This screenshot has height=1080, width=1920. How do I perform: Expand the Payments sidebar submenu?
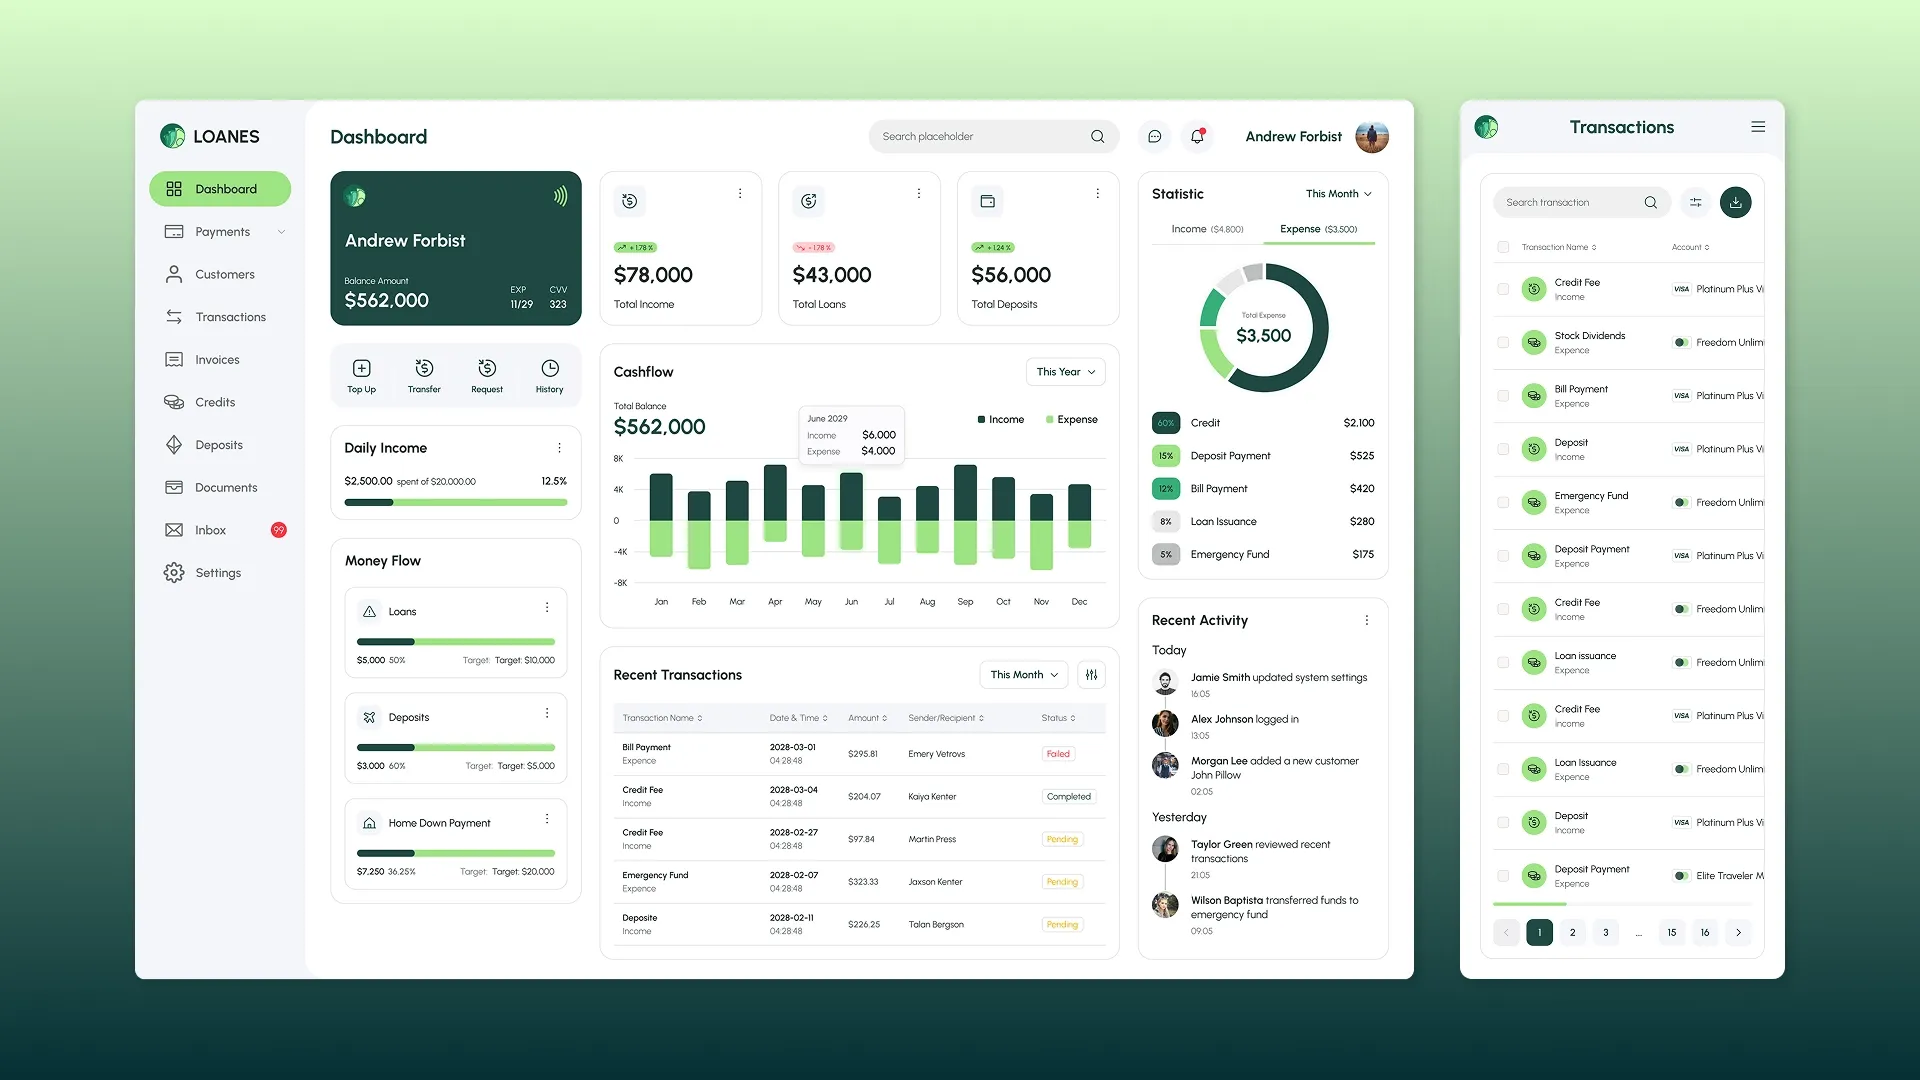pyautogui.click(x=281, y=232)
